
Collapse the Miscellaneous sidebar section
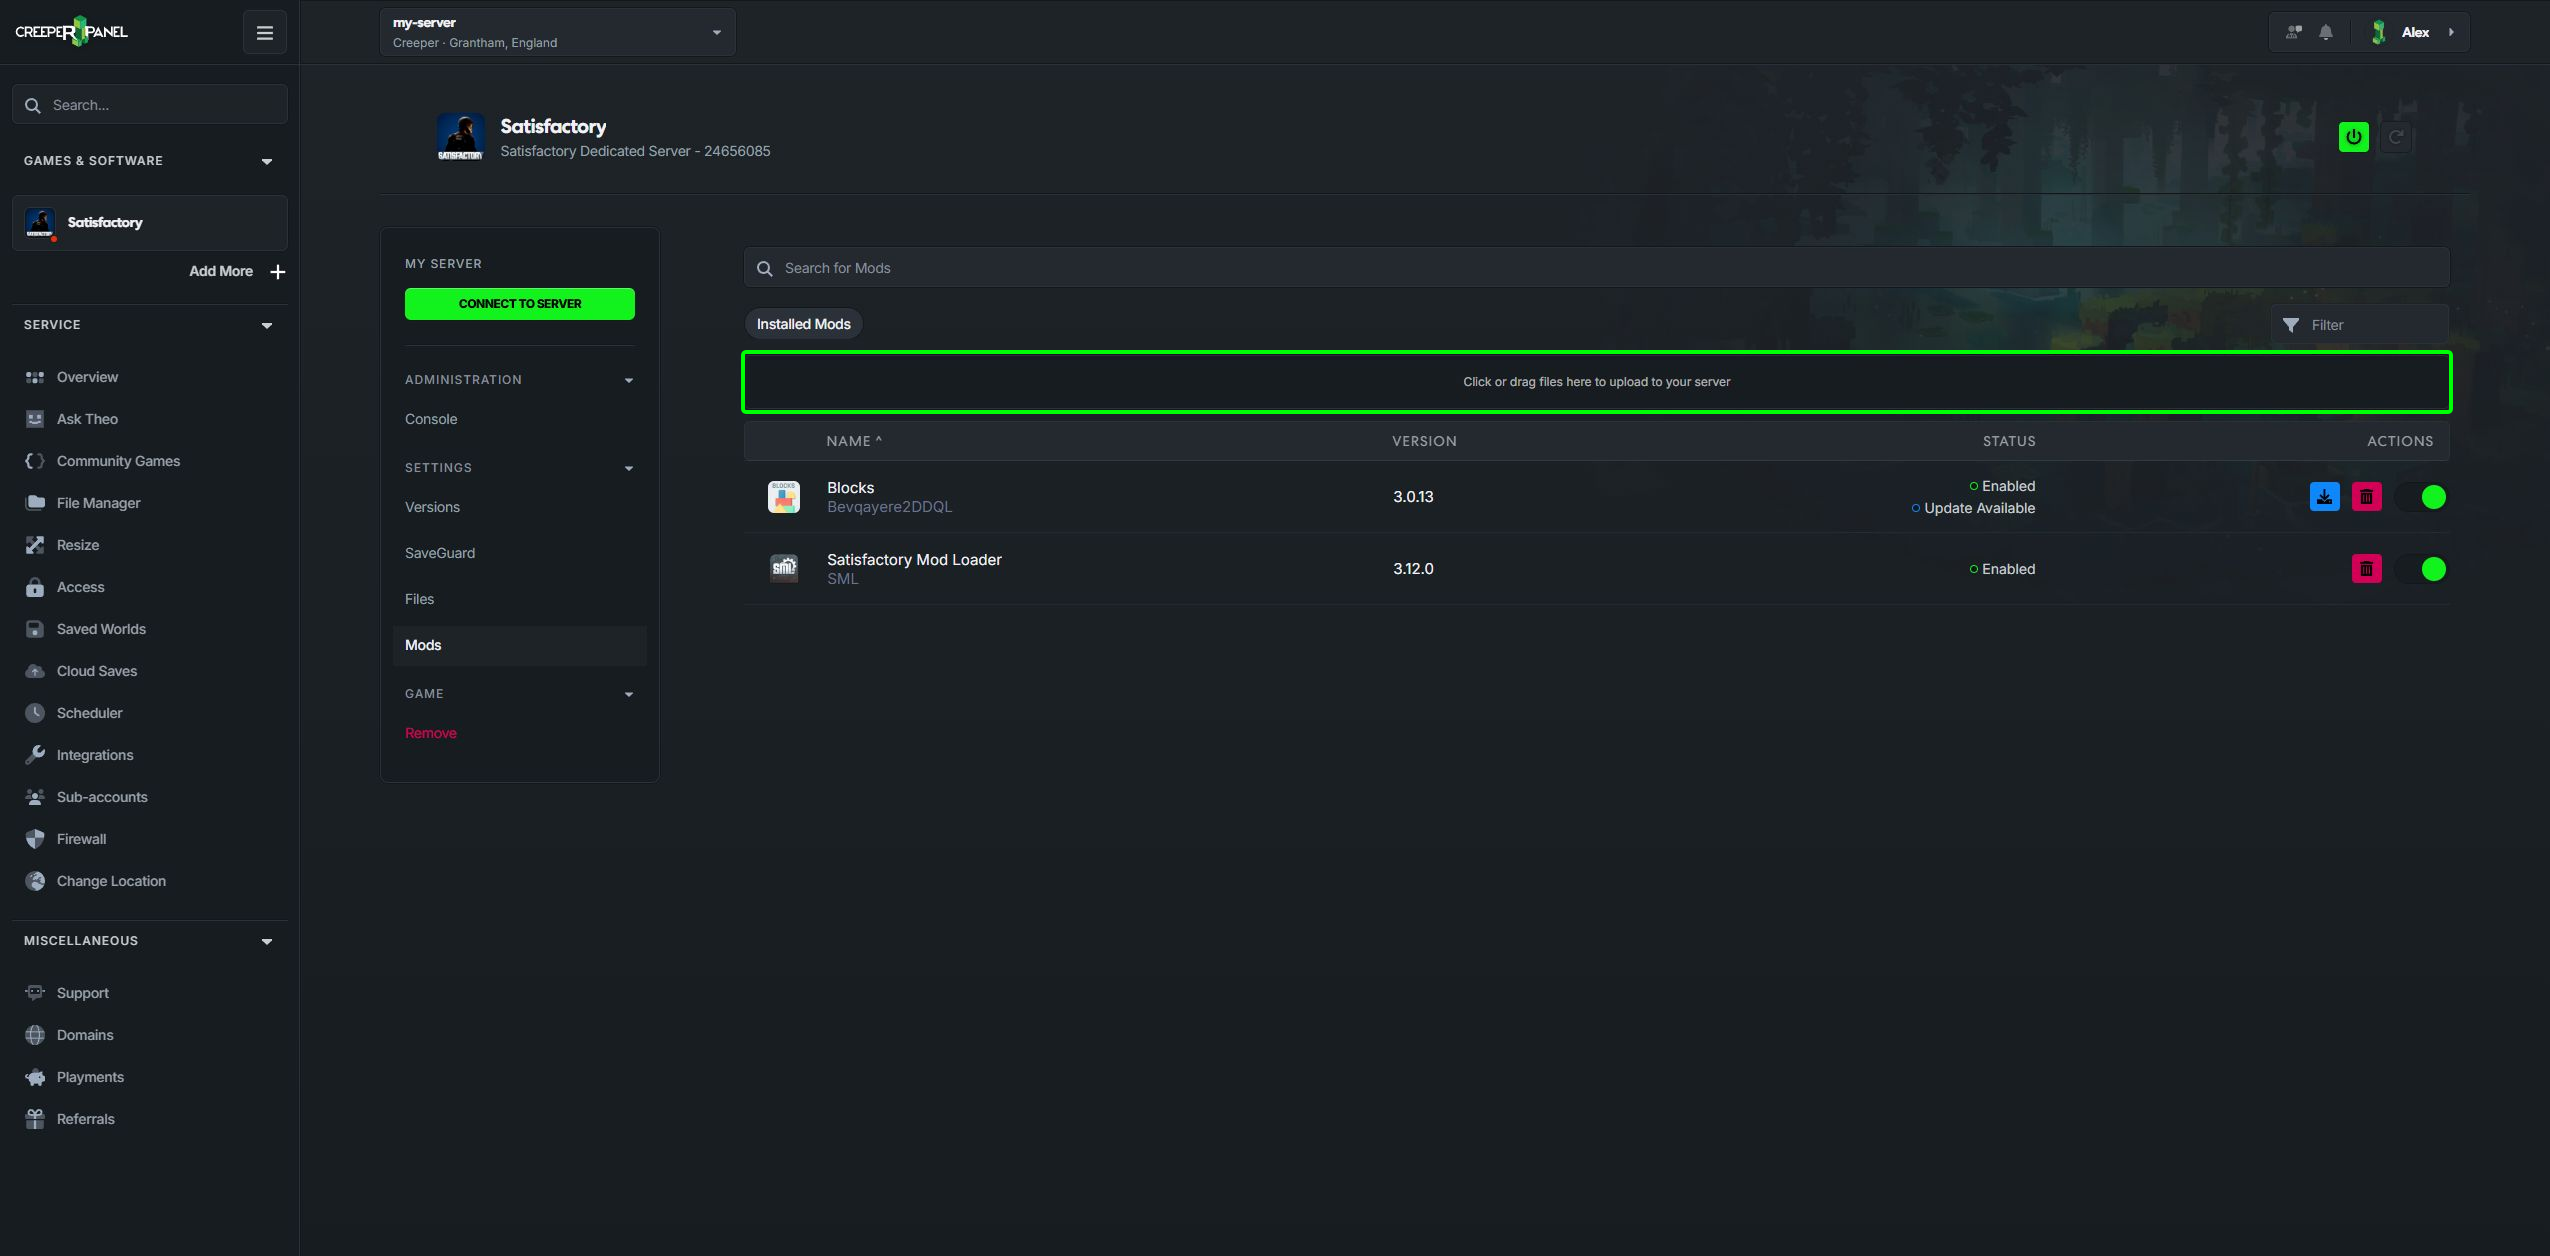[x=267, y=941]
